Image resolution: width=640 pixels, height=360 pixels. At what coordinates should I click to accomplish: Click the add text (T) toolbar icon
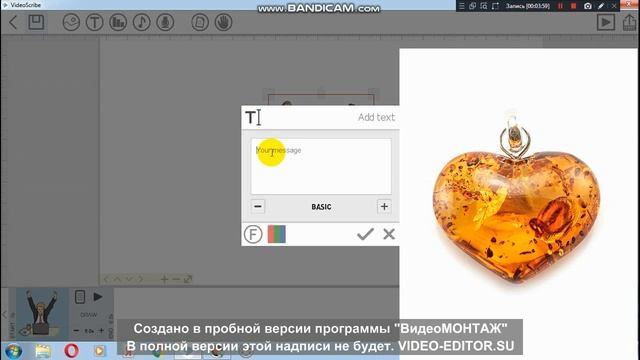(94, 22)
